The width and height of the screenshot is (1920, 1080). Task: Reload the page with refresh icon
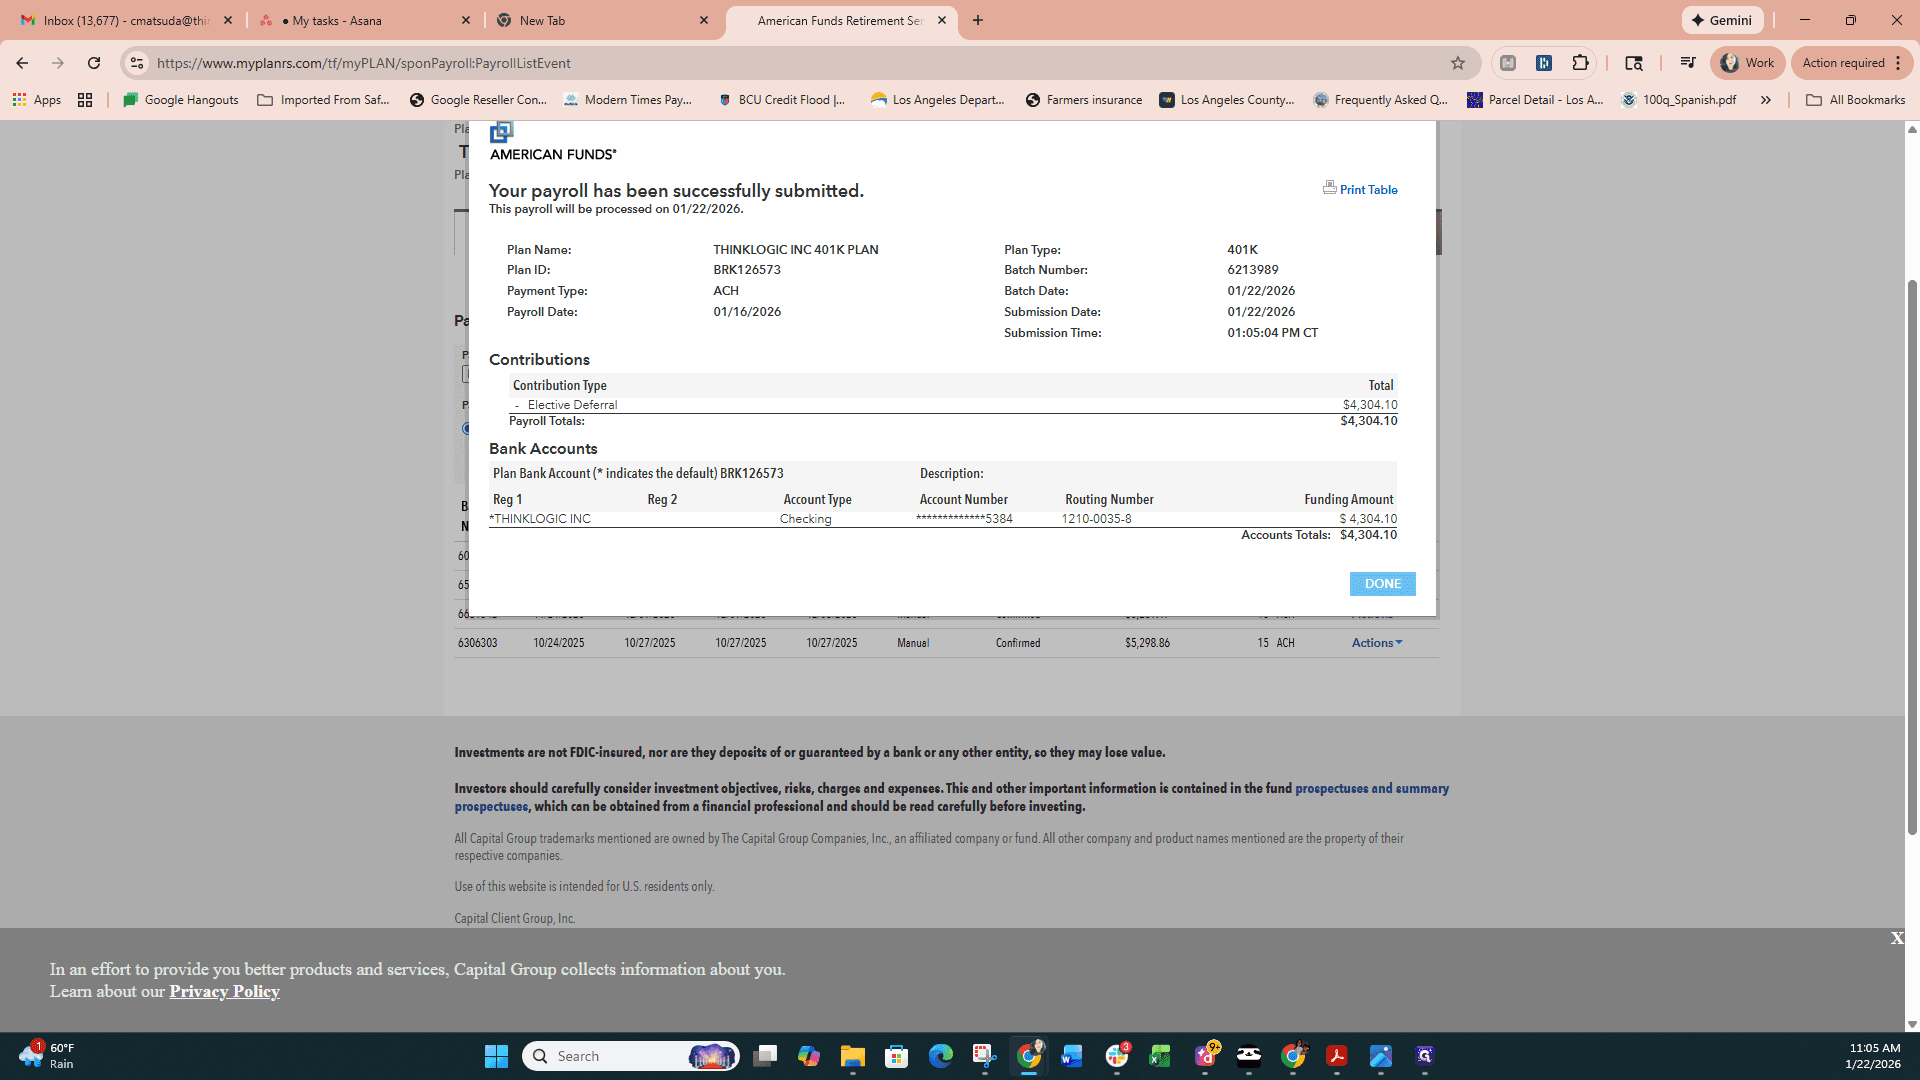[94, 63]
